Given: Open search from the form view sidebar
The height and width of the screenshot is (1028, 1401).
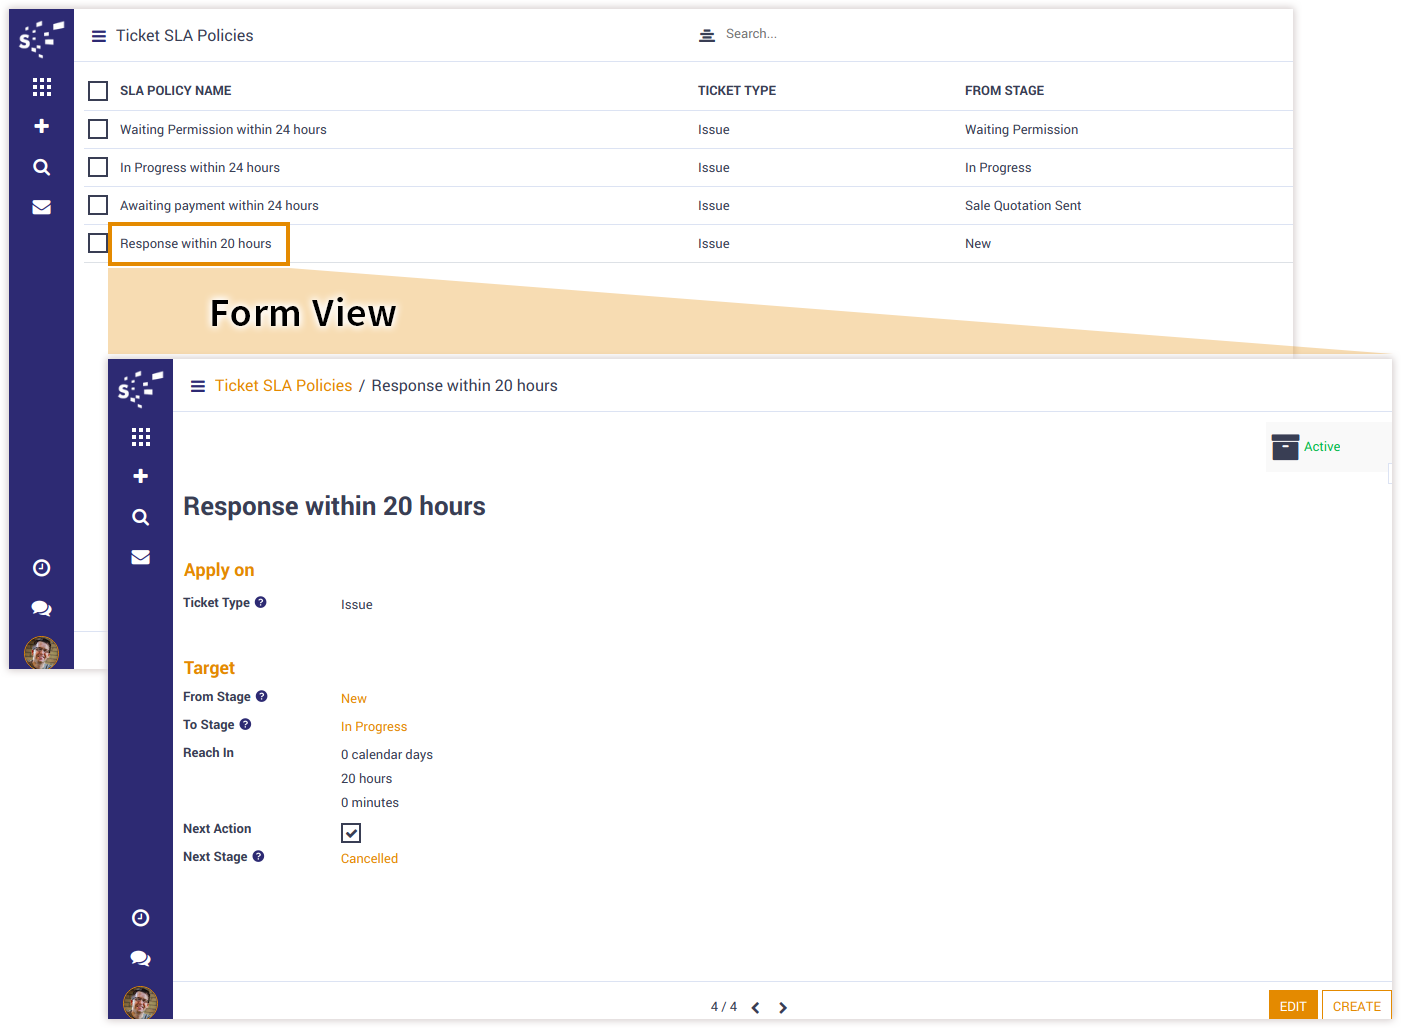Looking at the screenshot, I should [141, 517].
